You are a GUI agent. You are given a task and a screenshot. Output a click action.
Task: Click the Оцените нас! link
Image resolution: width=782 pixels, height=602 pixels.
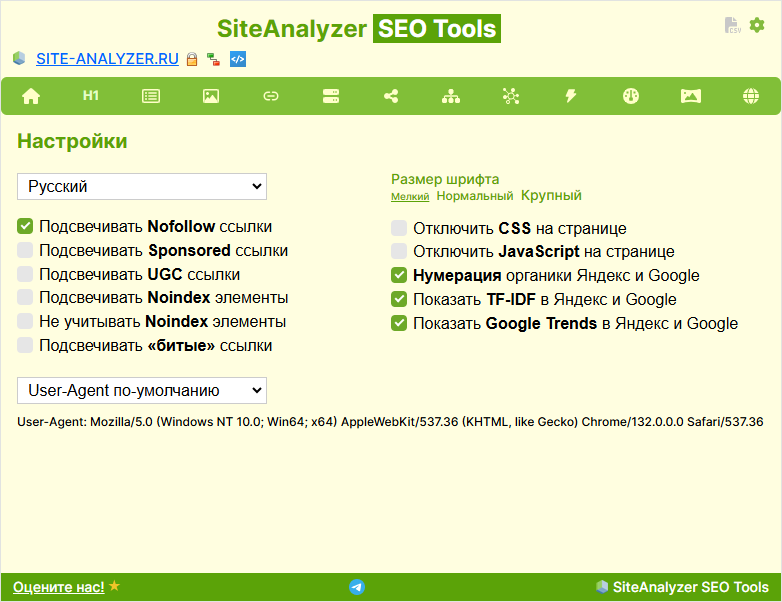(x=59, y=587)
